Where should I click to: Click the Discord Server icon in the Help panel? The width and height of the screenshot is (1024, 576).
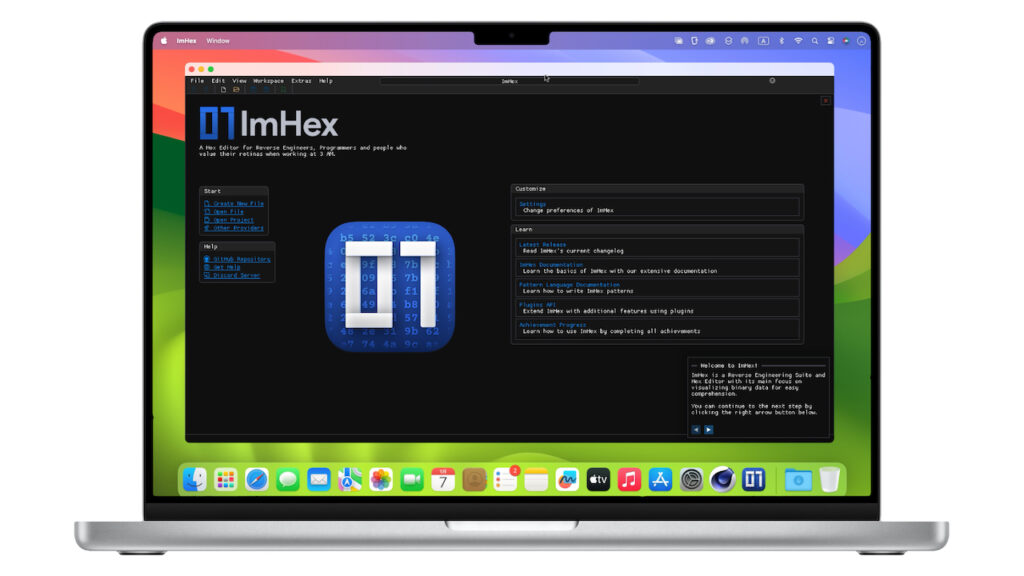click(x=206, y=274)
